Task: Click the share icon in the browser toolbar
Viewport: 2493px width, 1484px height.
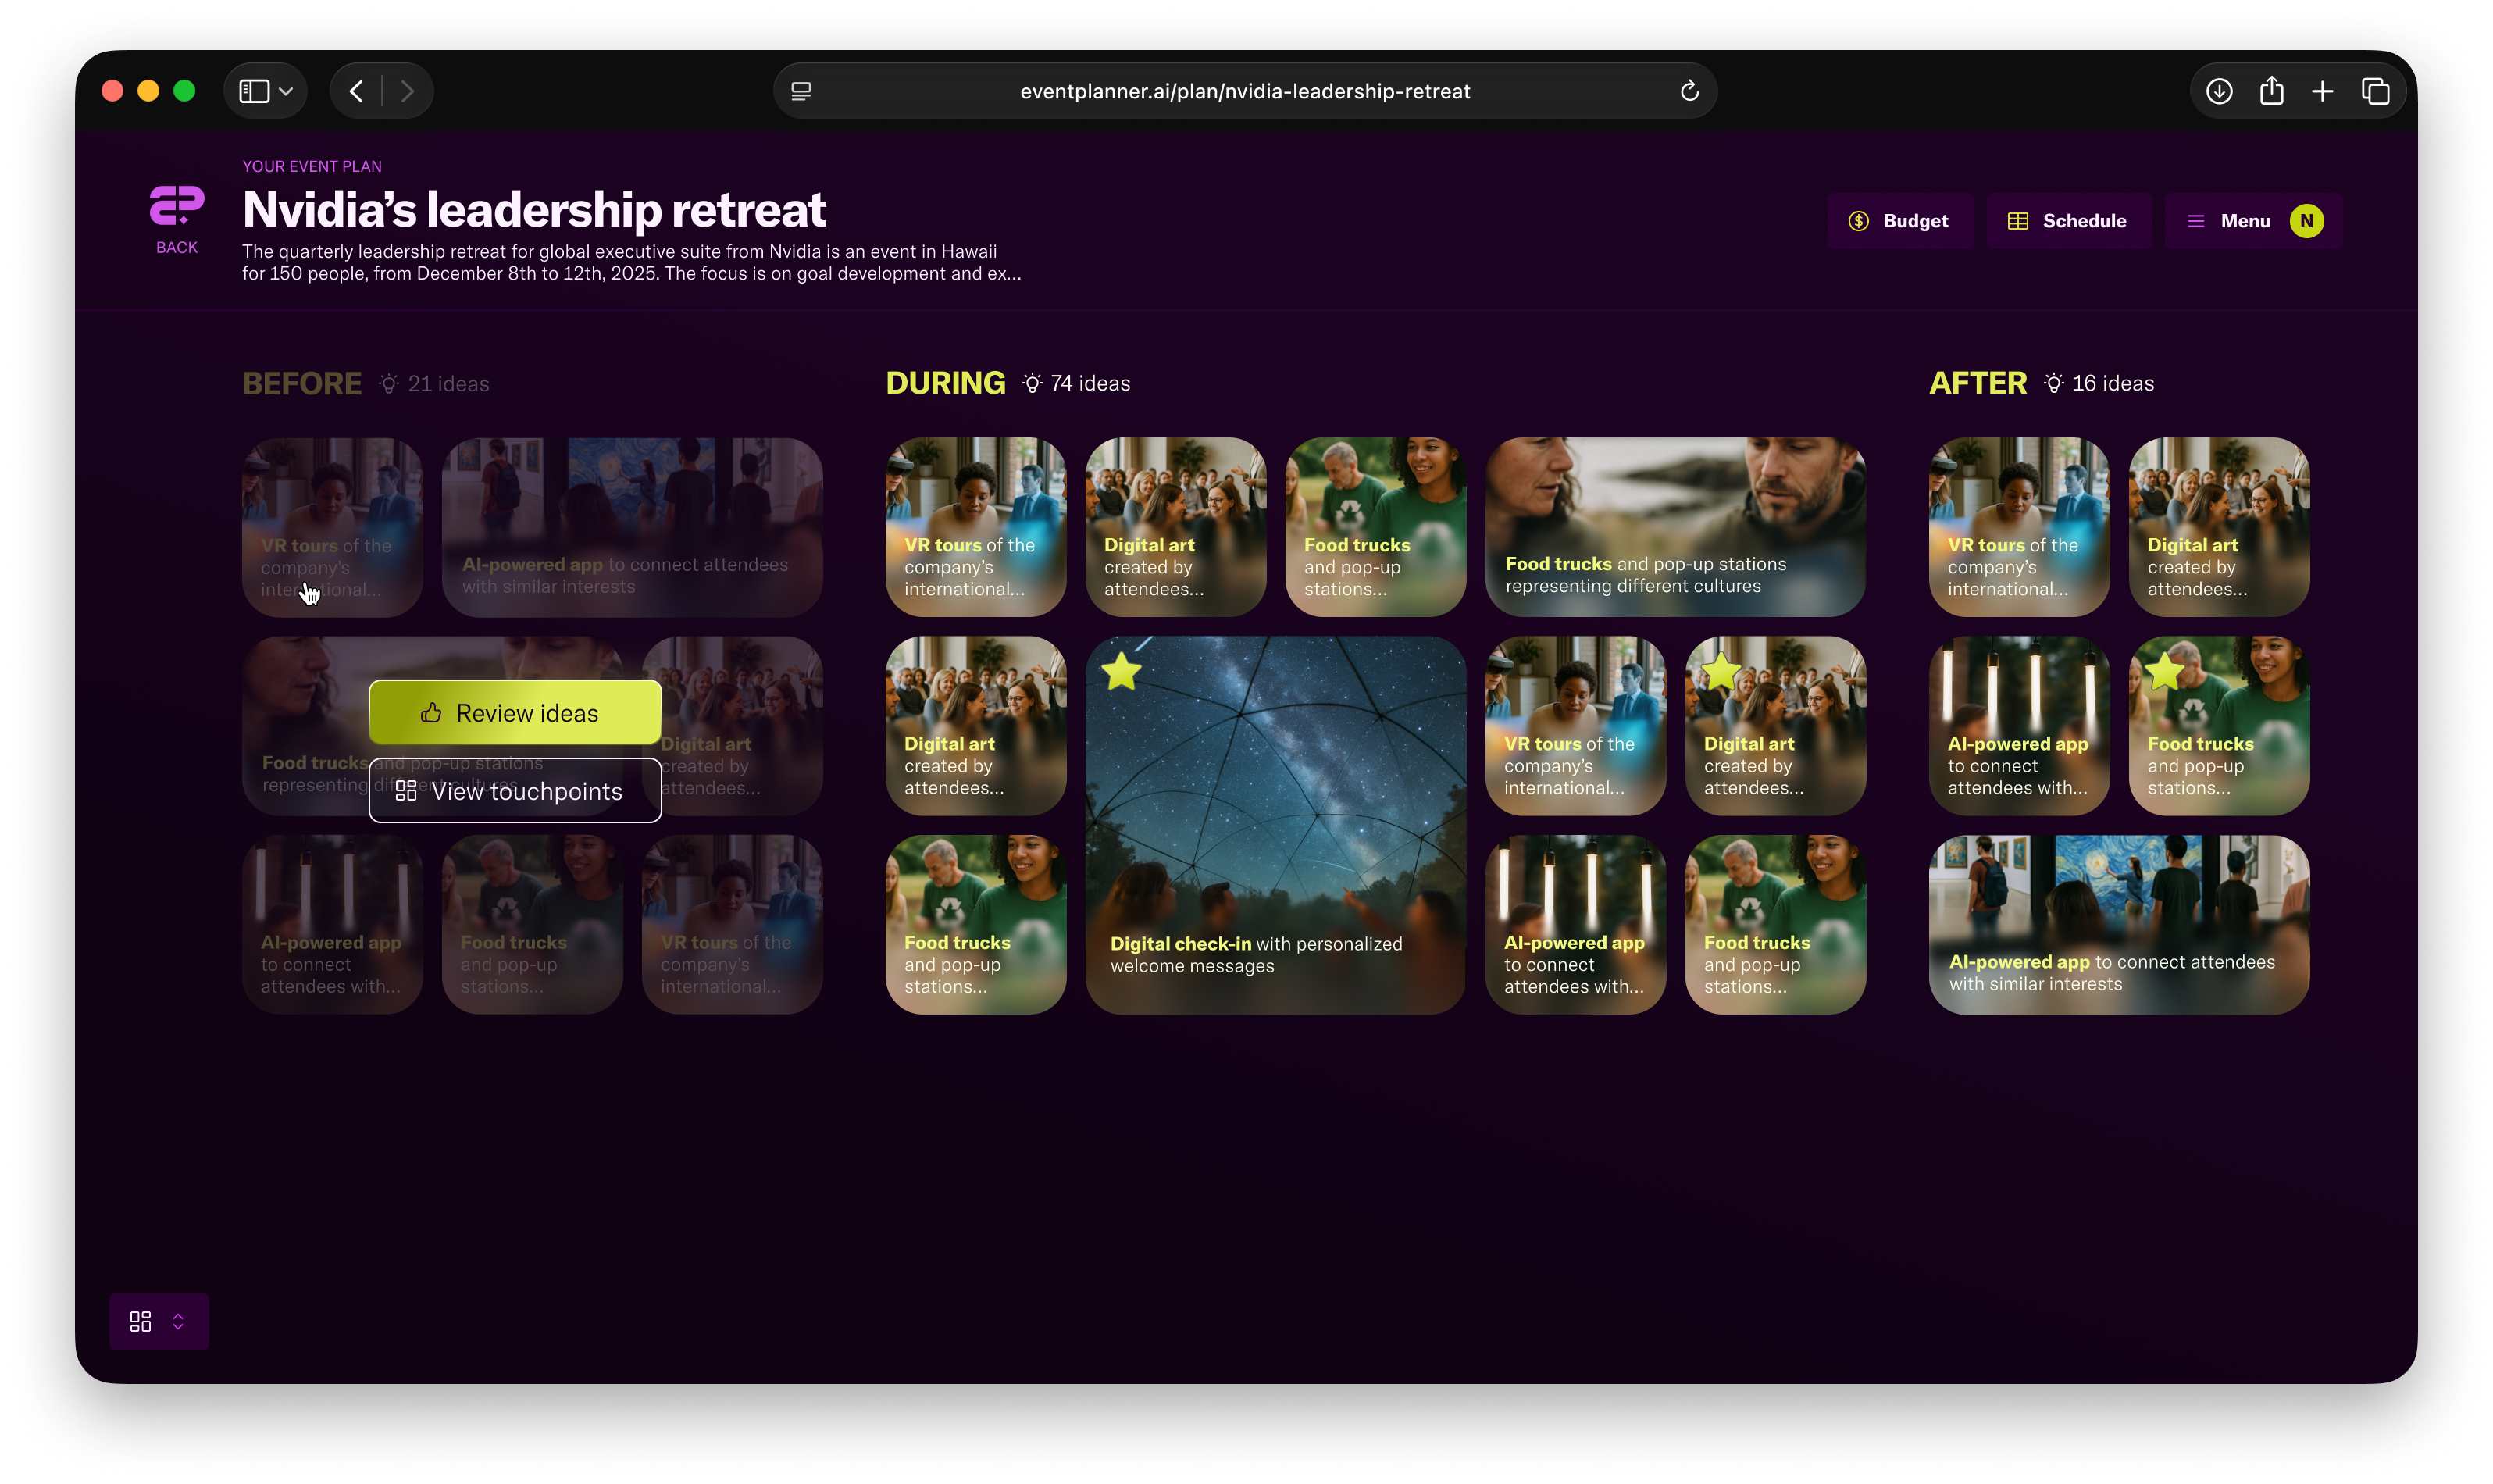Action: tap(2271, 91)
